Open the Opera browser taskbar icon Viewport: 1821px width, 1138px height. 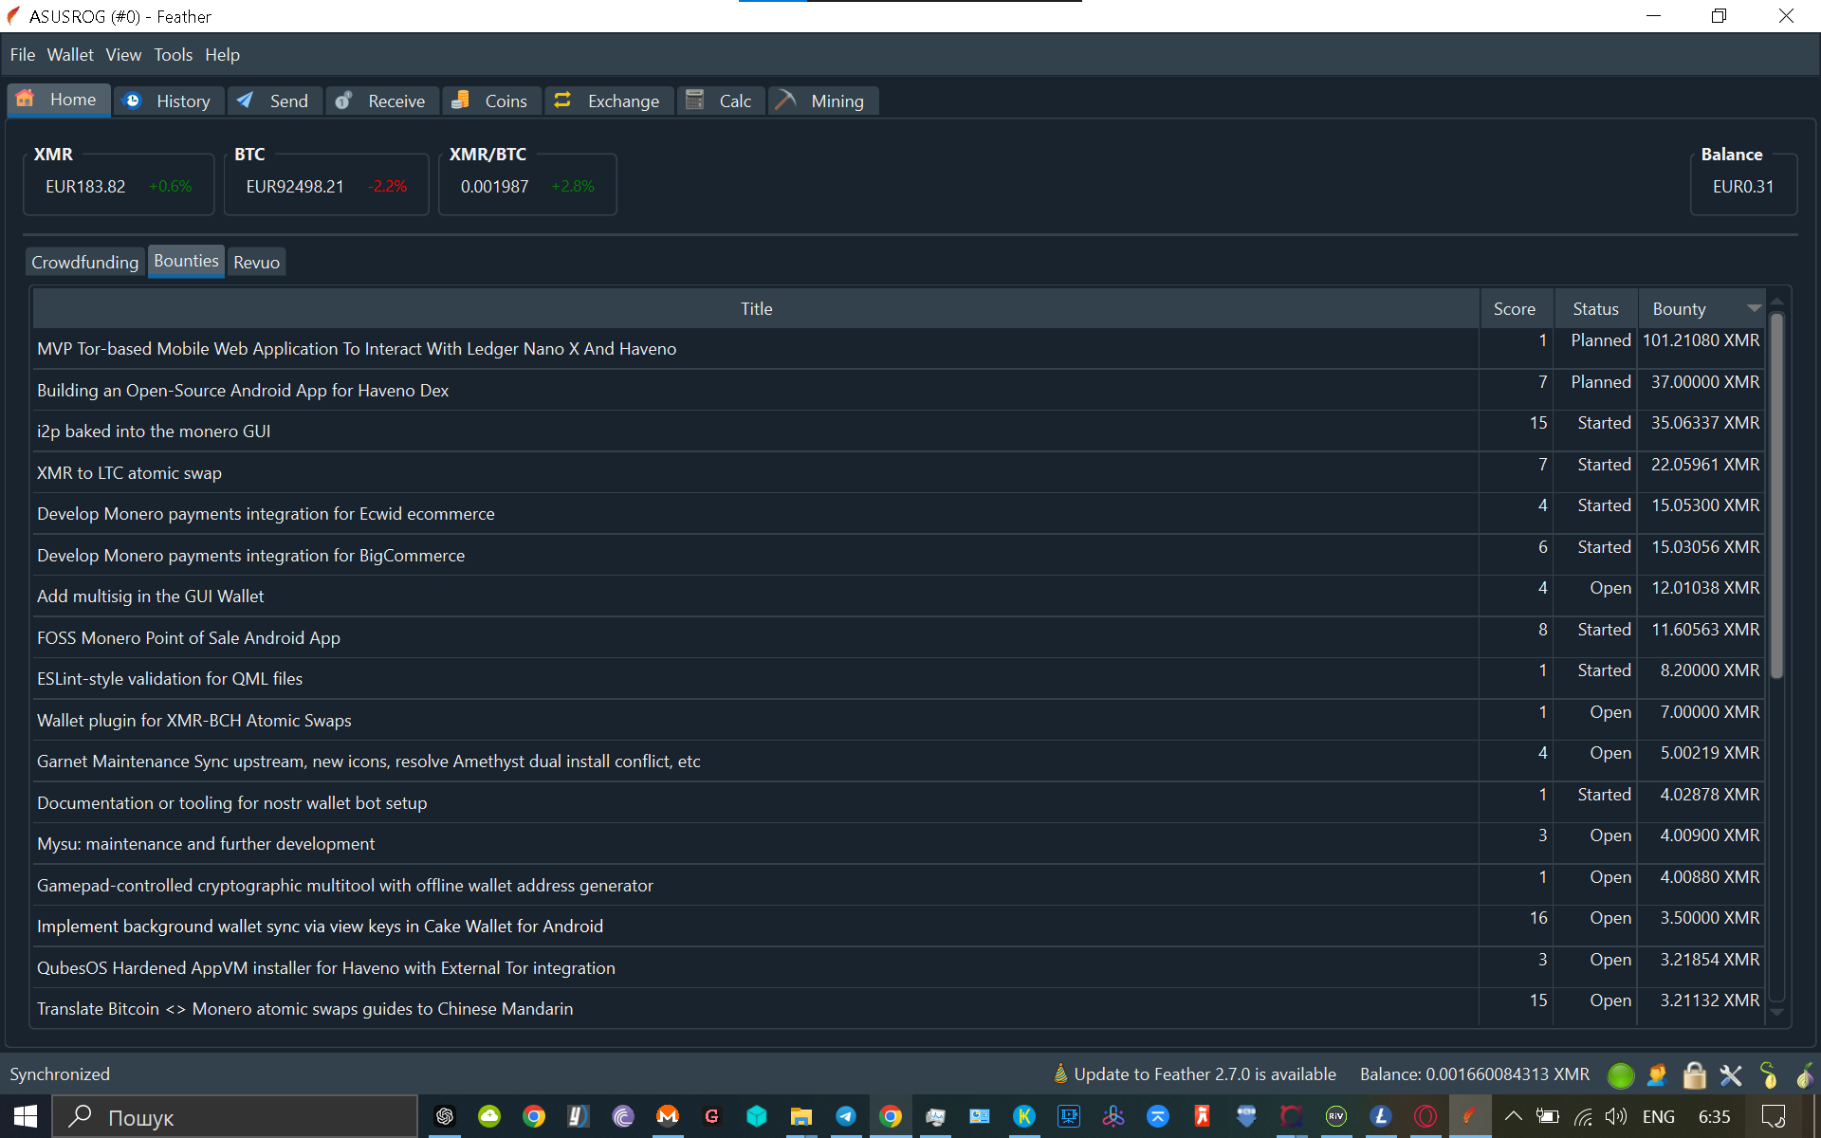click(x=1425, y=1116)
